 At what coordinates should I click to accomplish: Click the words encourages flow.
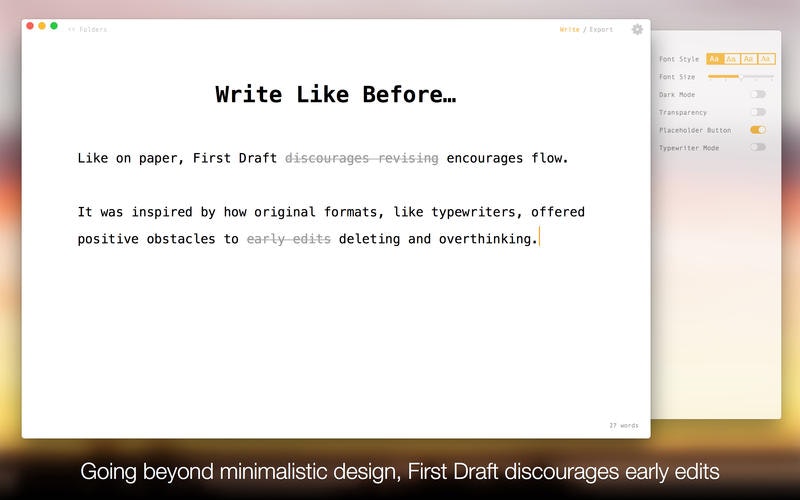point(507,158)
